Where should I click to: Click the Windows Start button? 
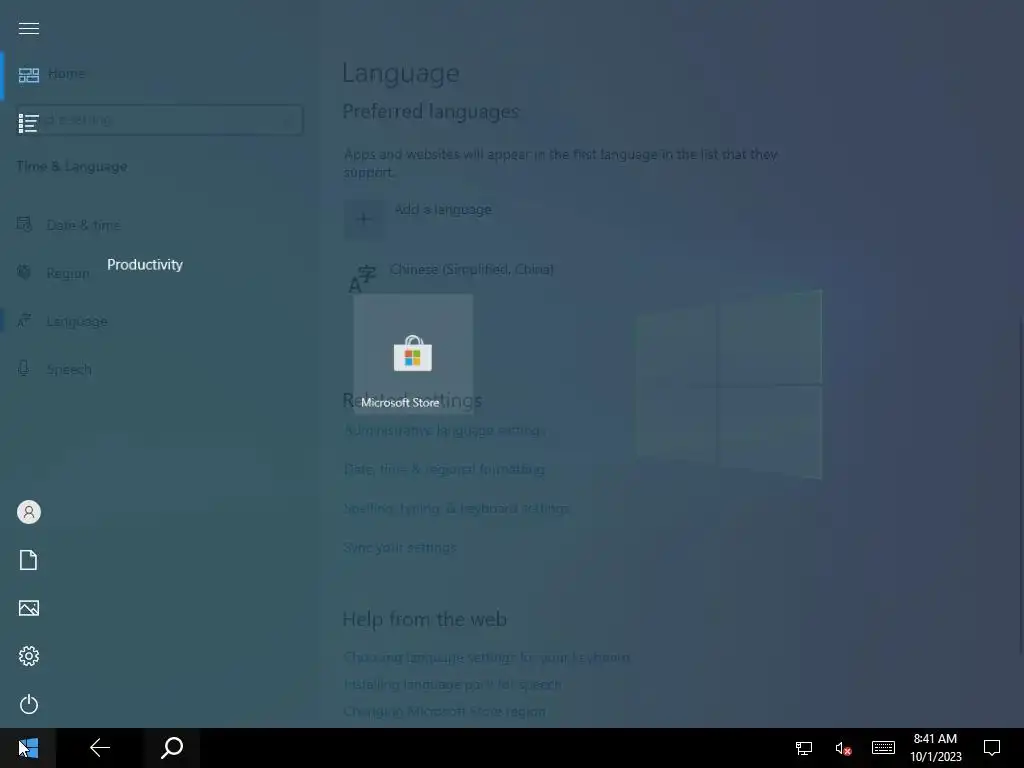28,748
